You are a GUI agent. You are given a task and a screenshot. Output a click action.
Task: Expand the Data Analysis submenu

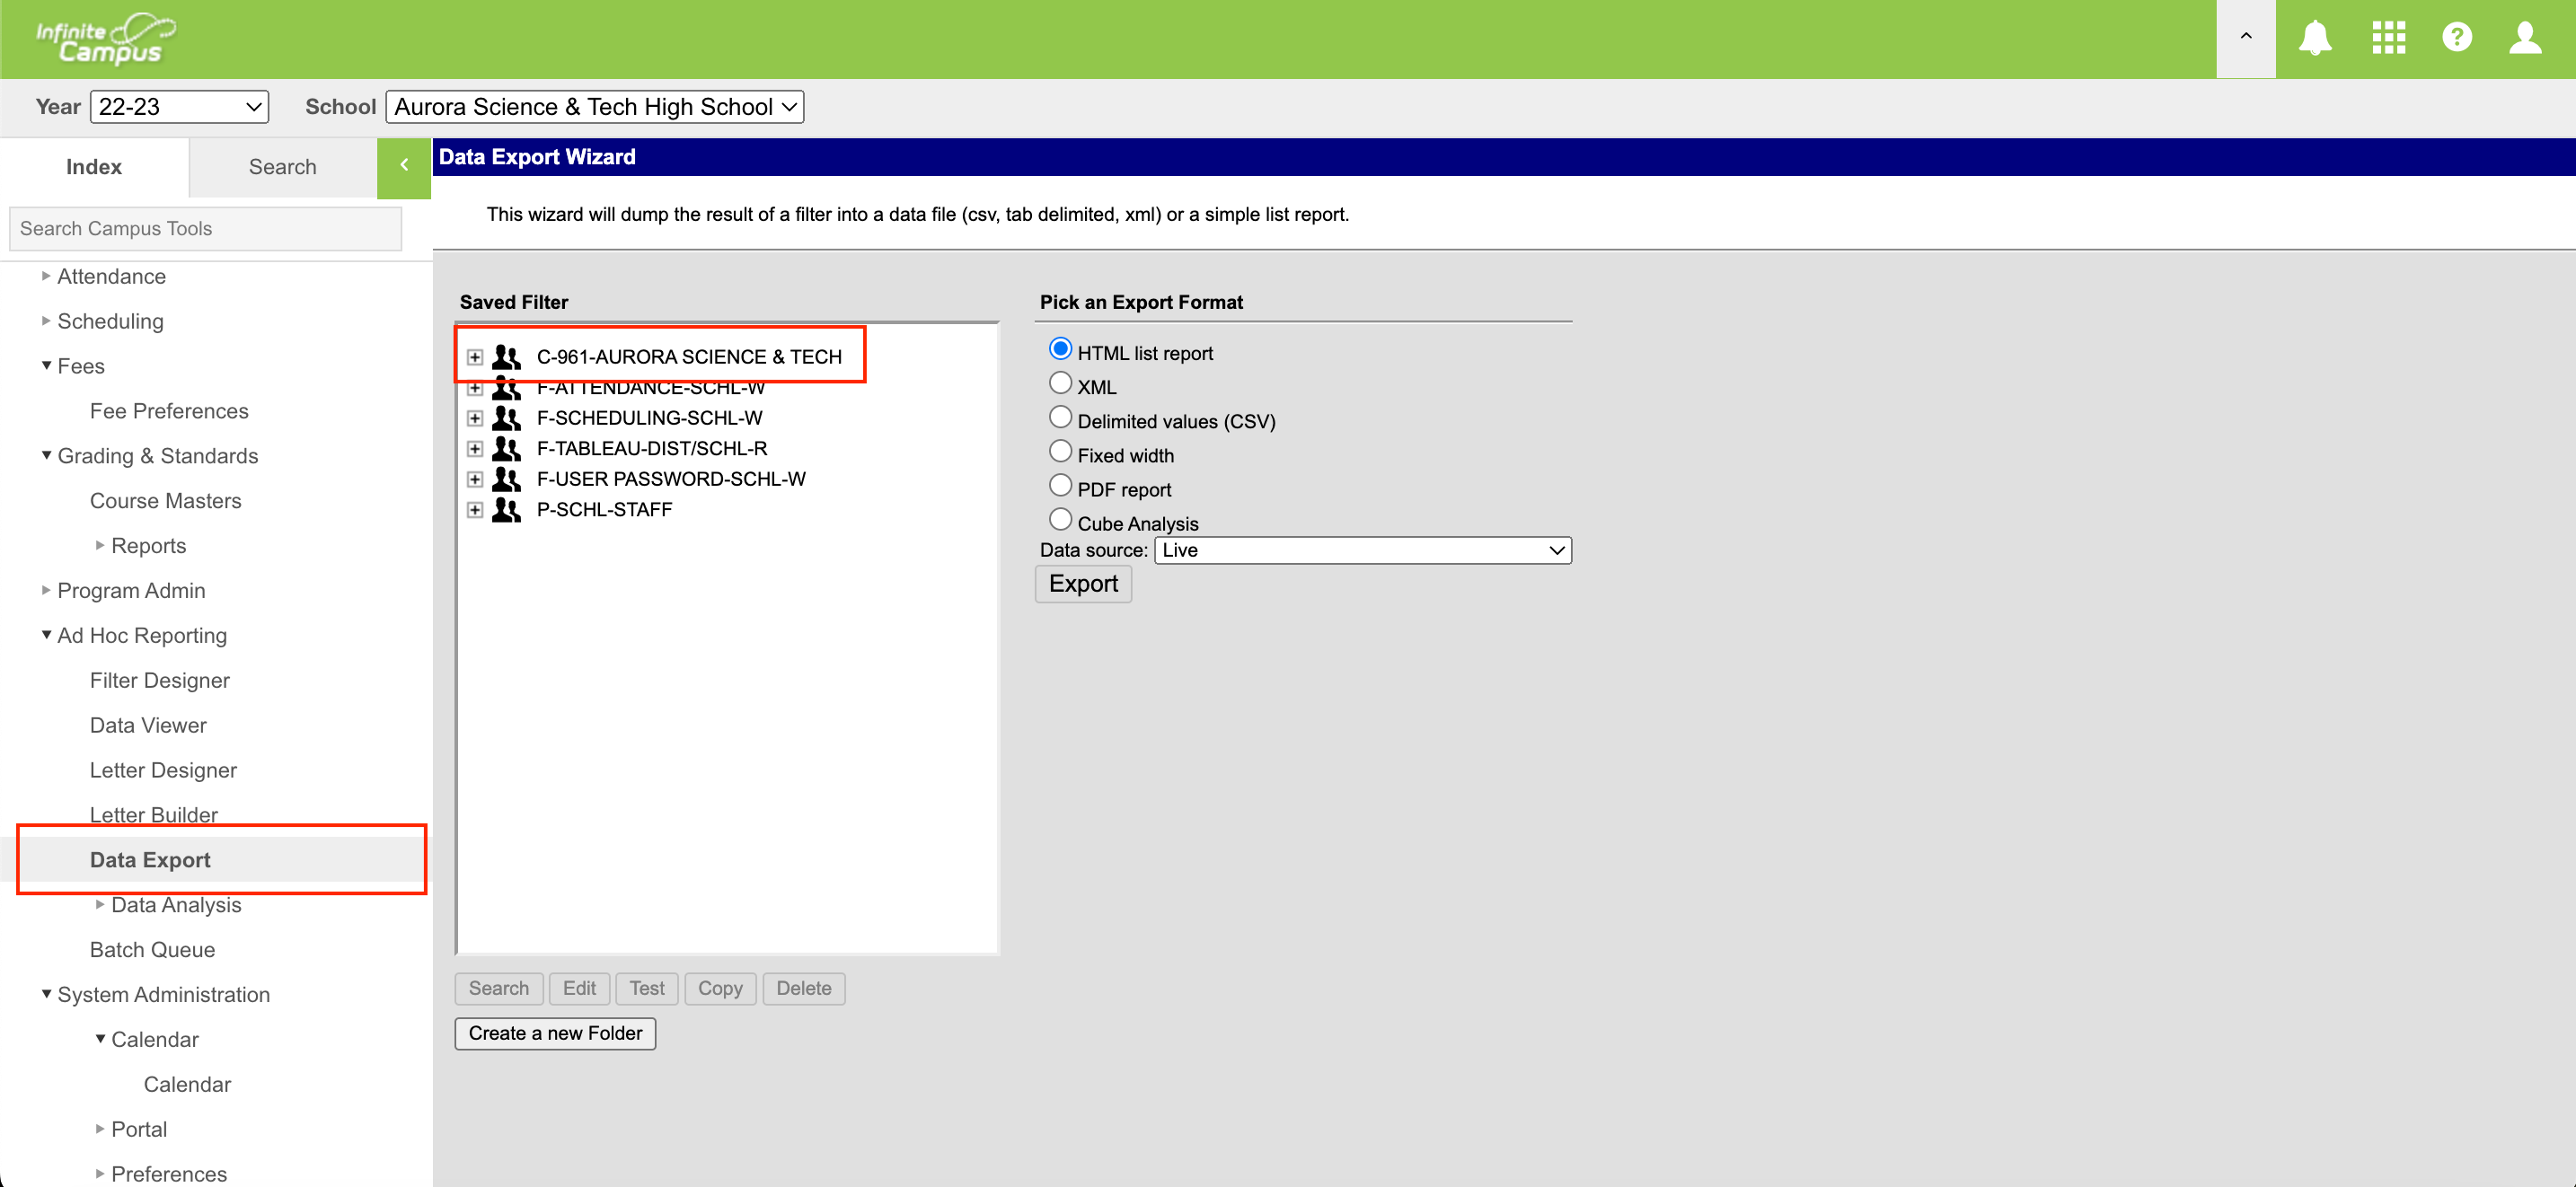(100, 904)
